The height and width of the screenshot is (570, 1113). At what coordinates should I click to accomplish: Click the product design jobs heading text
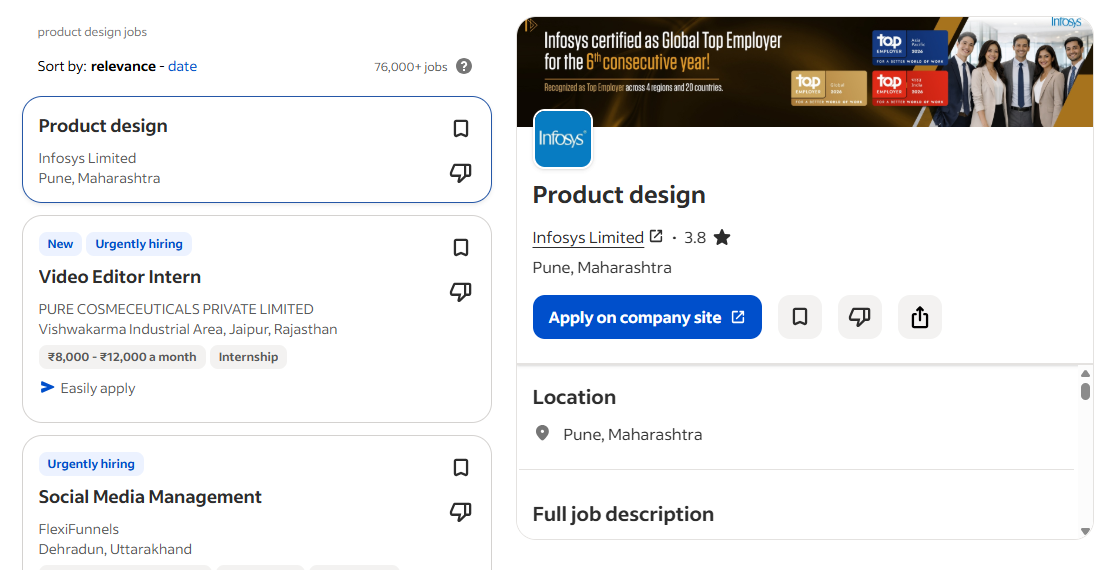coord(92,32)
